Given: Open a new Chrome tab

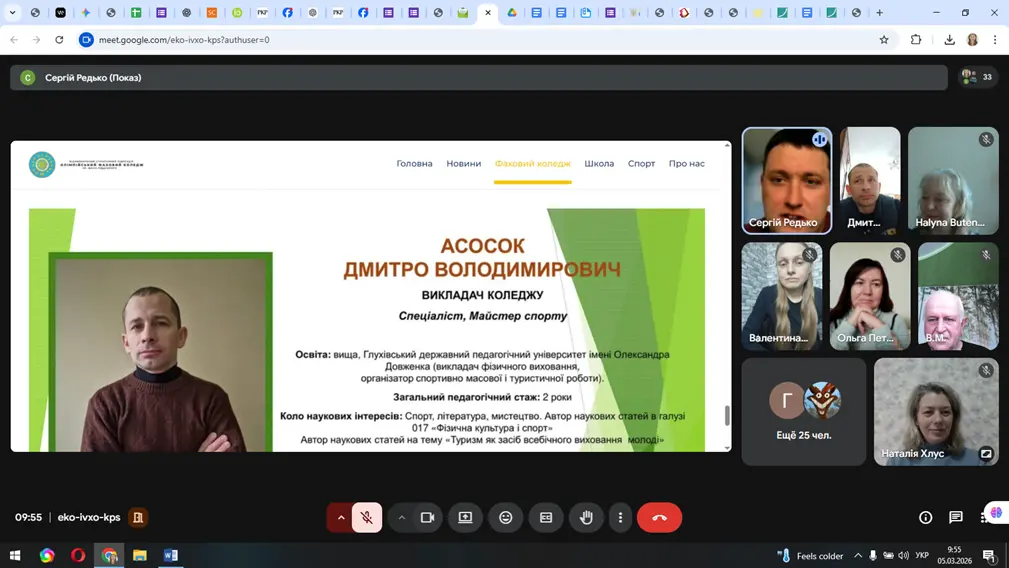Looking at the screenshot, I should [x=880, y=12].
